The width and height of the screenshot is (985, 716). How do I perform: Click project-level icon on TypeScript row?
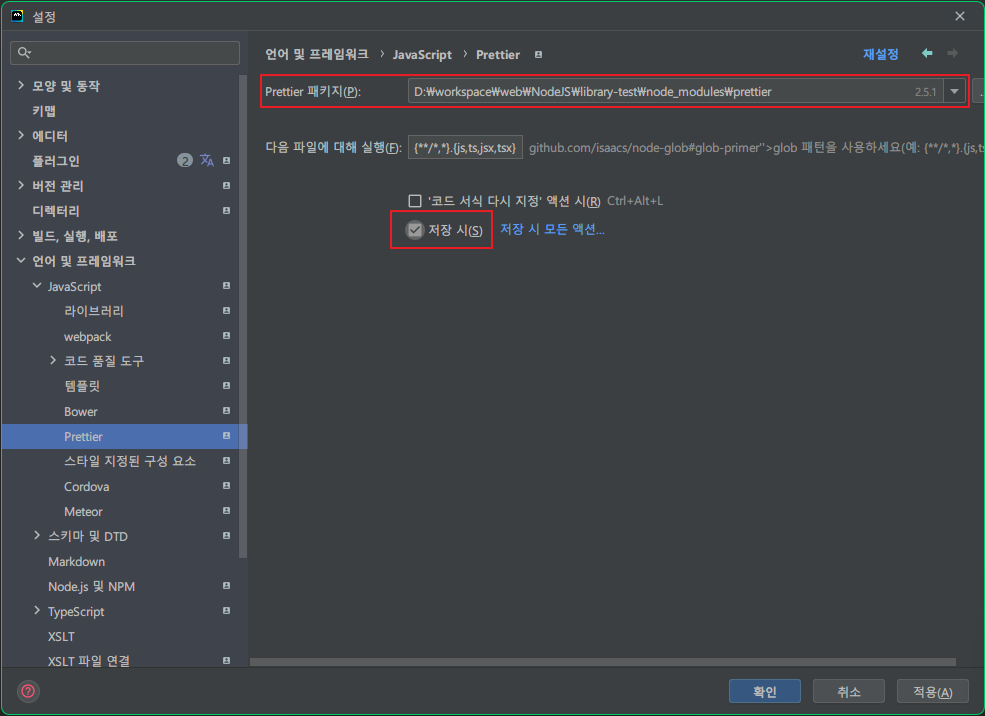[x=226, y=611]
